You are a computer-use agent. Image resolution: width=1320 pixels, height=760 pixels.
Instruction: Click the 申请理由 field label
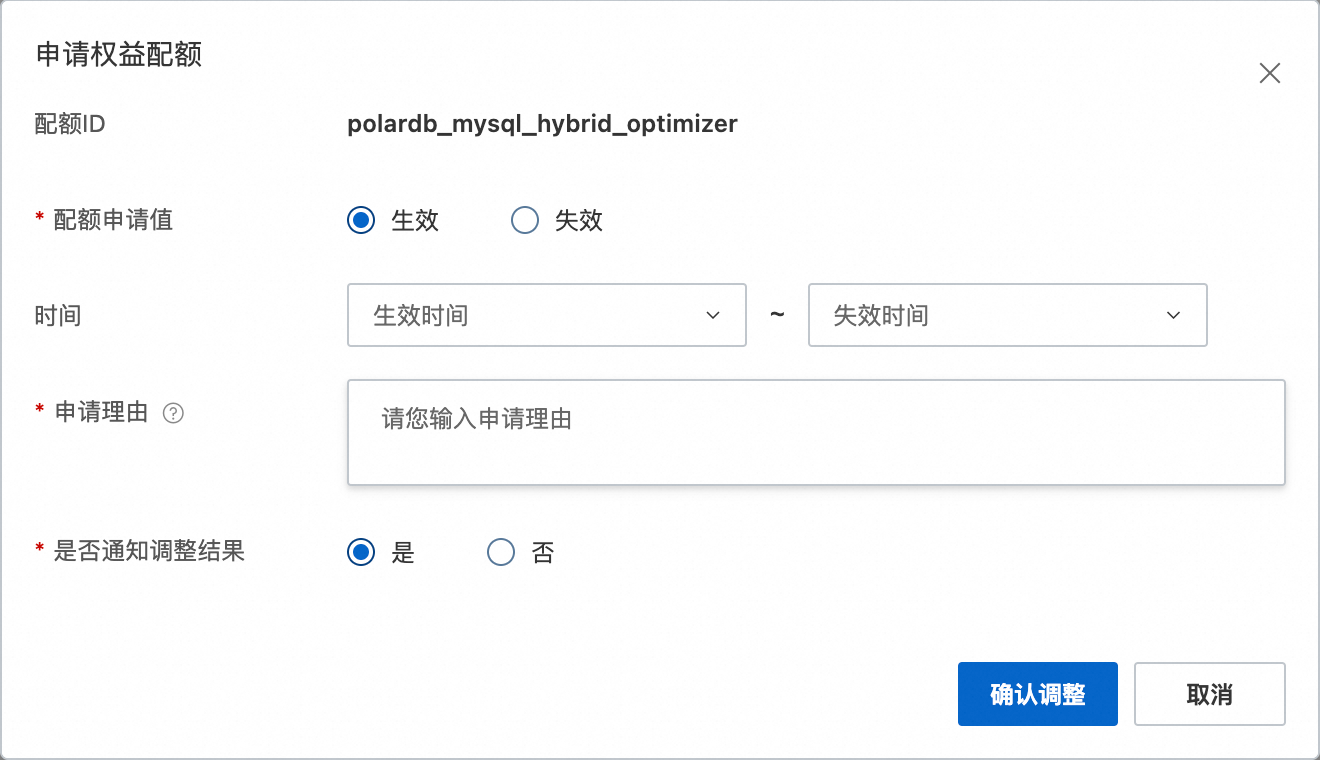pos(101,412)
